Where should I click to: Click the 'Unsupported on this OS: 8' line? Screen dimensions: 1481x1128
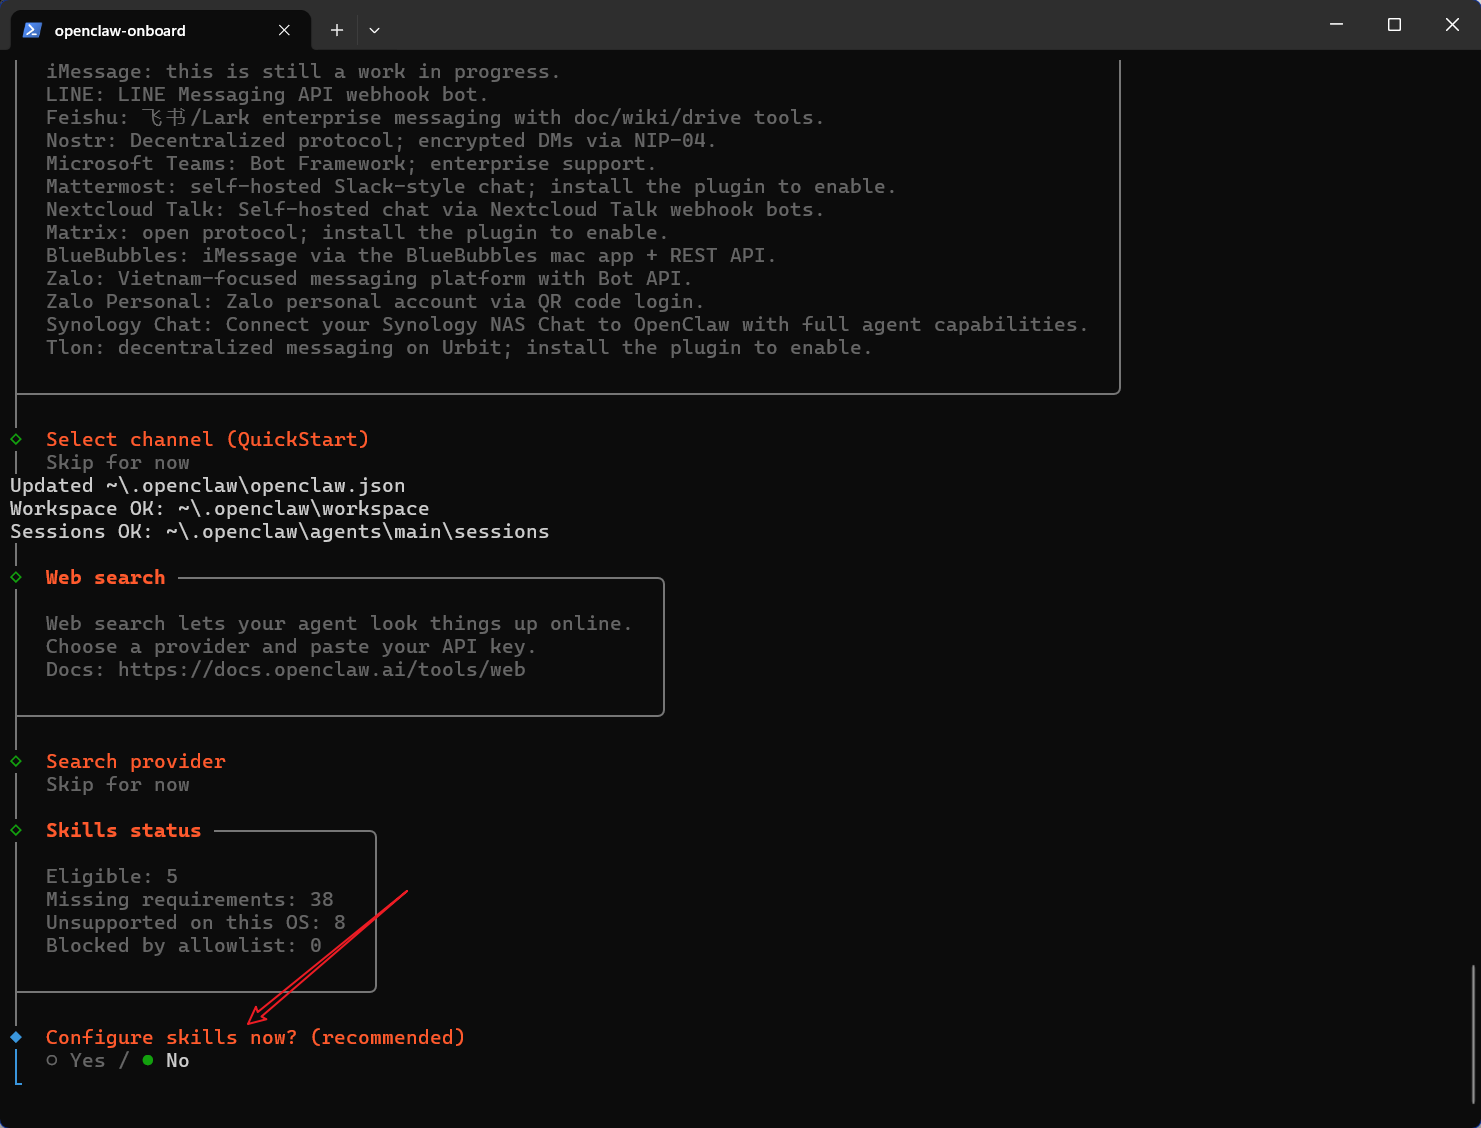pyautogui.click(x=196, y=923)
